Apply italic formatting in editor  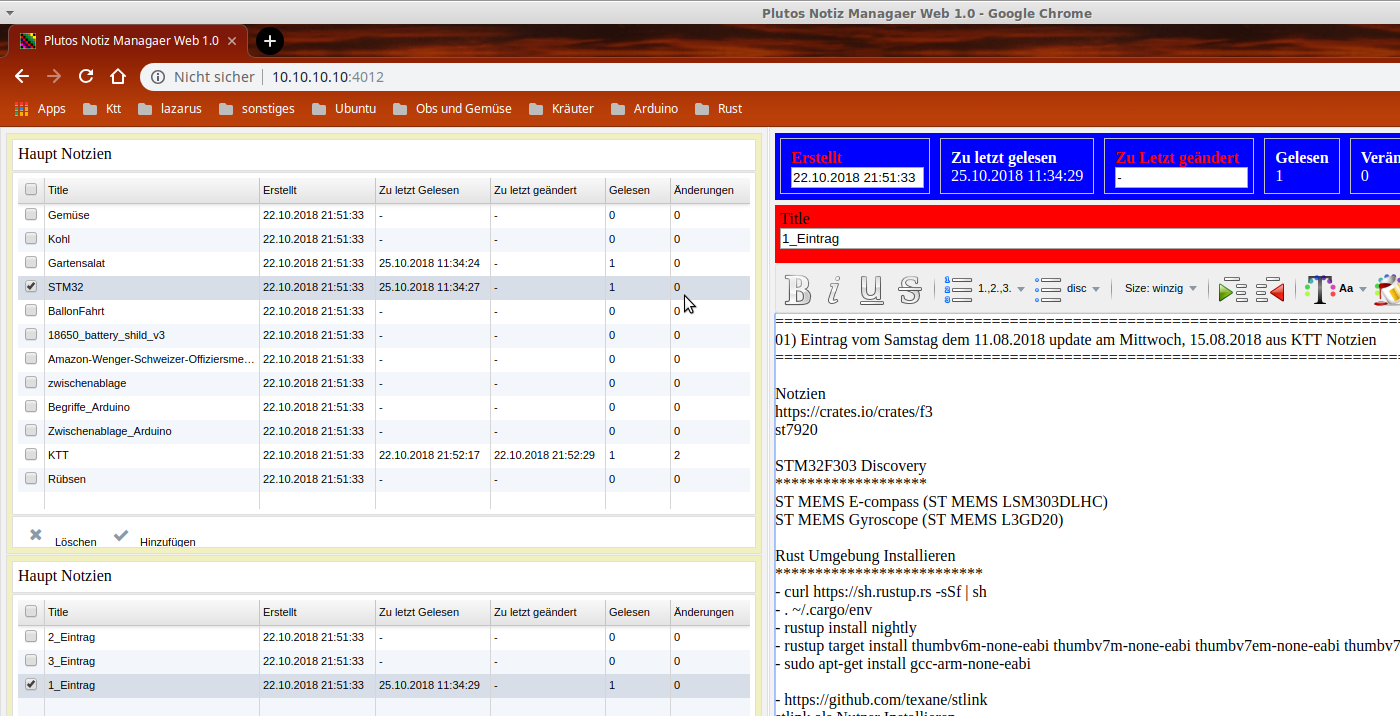(x=834, y=289)
